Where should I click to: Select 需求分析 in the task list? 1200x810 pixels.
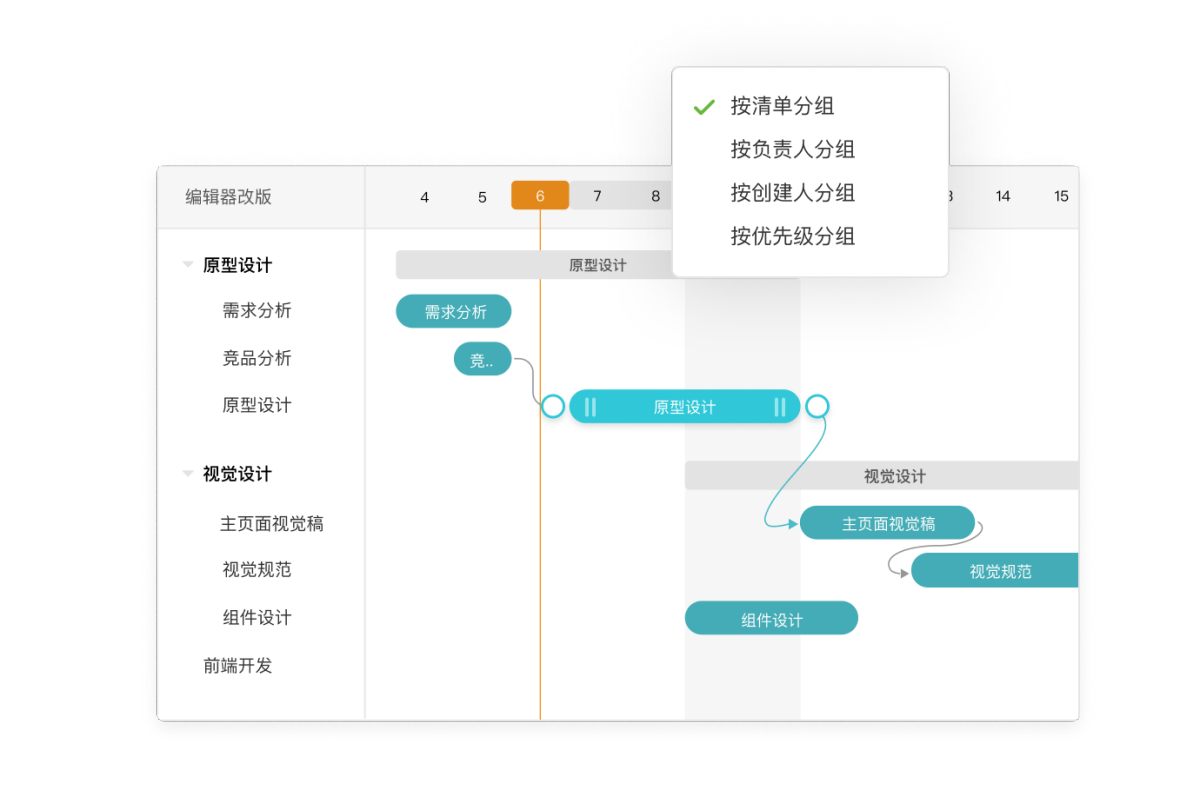[x=257, y=311]
